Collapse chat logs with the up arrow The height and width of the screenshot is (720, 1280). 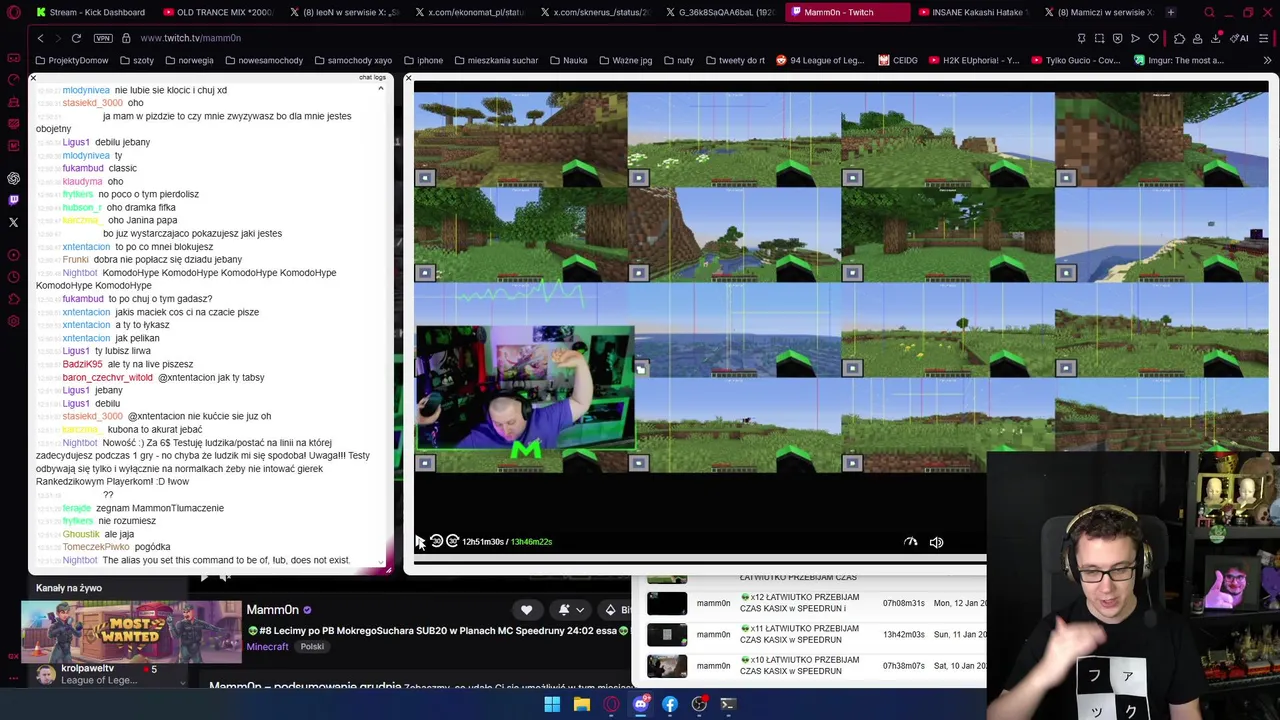tap(380, 89)
